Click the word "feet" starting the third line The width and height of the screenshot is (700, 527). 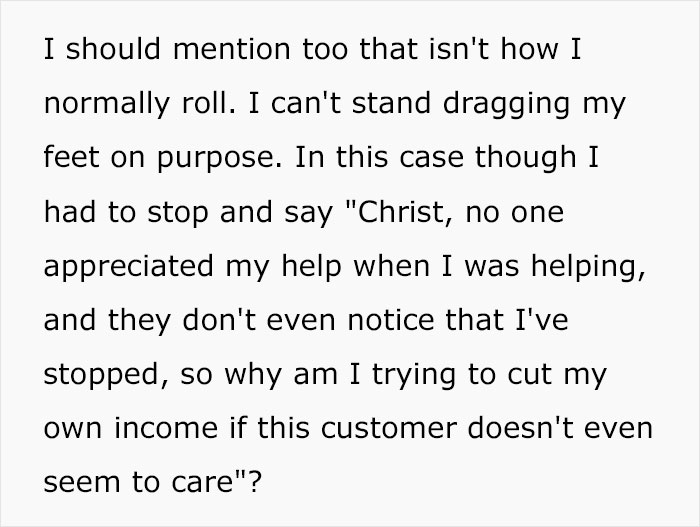(x=71, y=160)
